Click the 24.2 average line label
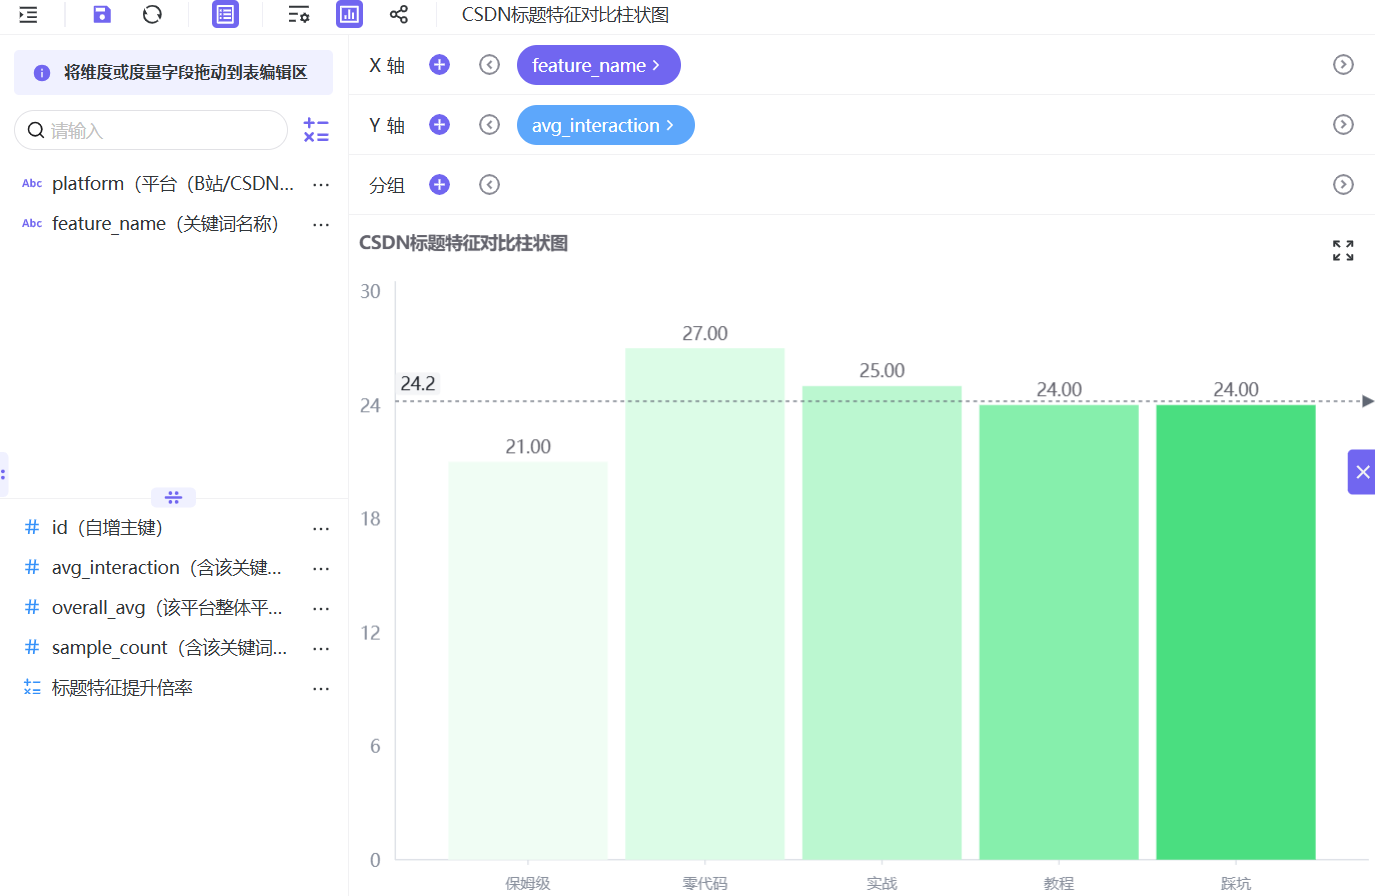 [x=418, y=384]
